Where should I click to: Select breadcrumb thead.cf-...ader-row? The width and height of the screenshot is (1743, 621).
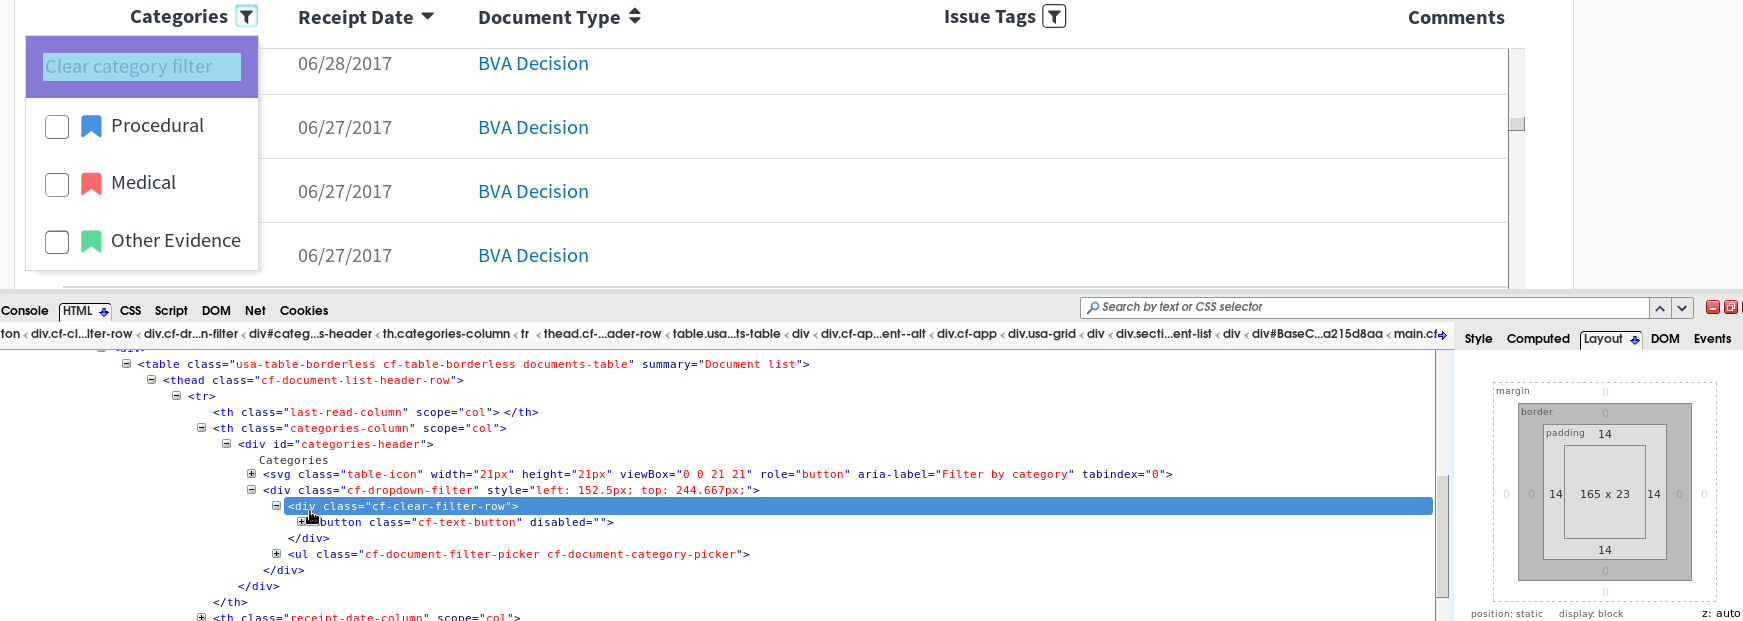(602, 334)
